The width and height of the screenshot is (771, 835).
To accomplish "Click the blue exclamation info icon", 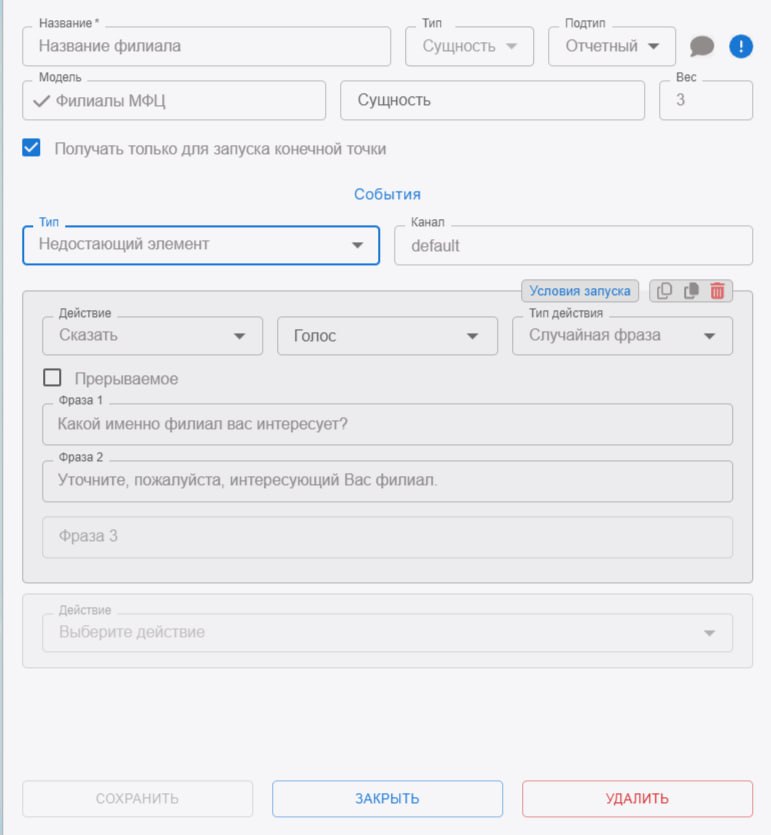I will click(x=740, y=46).
